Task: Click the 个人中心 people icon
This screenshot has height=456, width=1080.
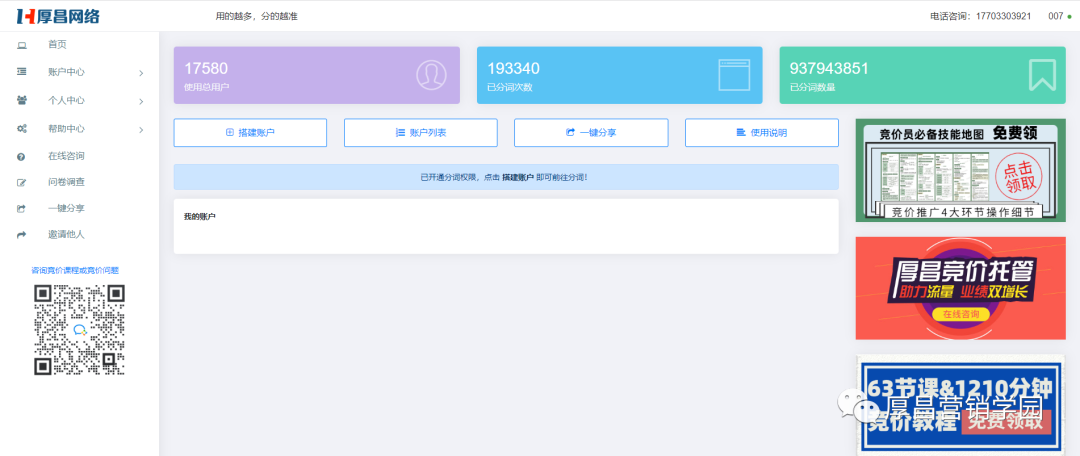Action: [x=21, y=100]
